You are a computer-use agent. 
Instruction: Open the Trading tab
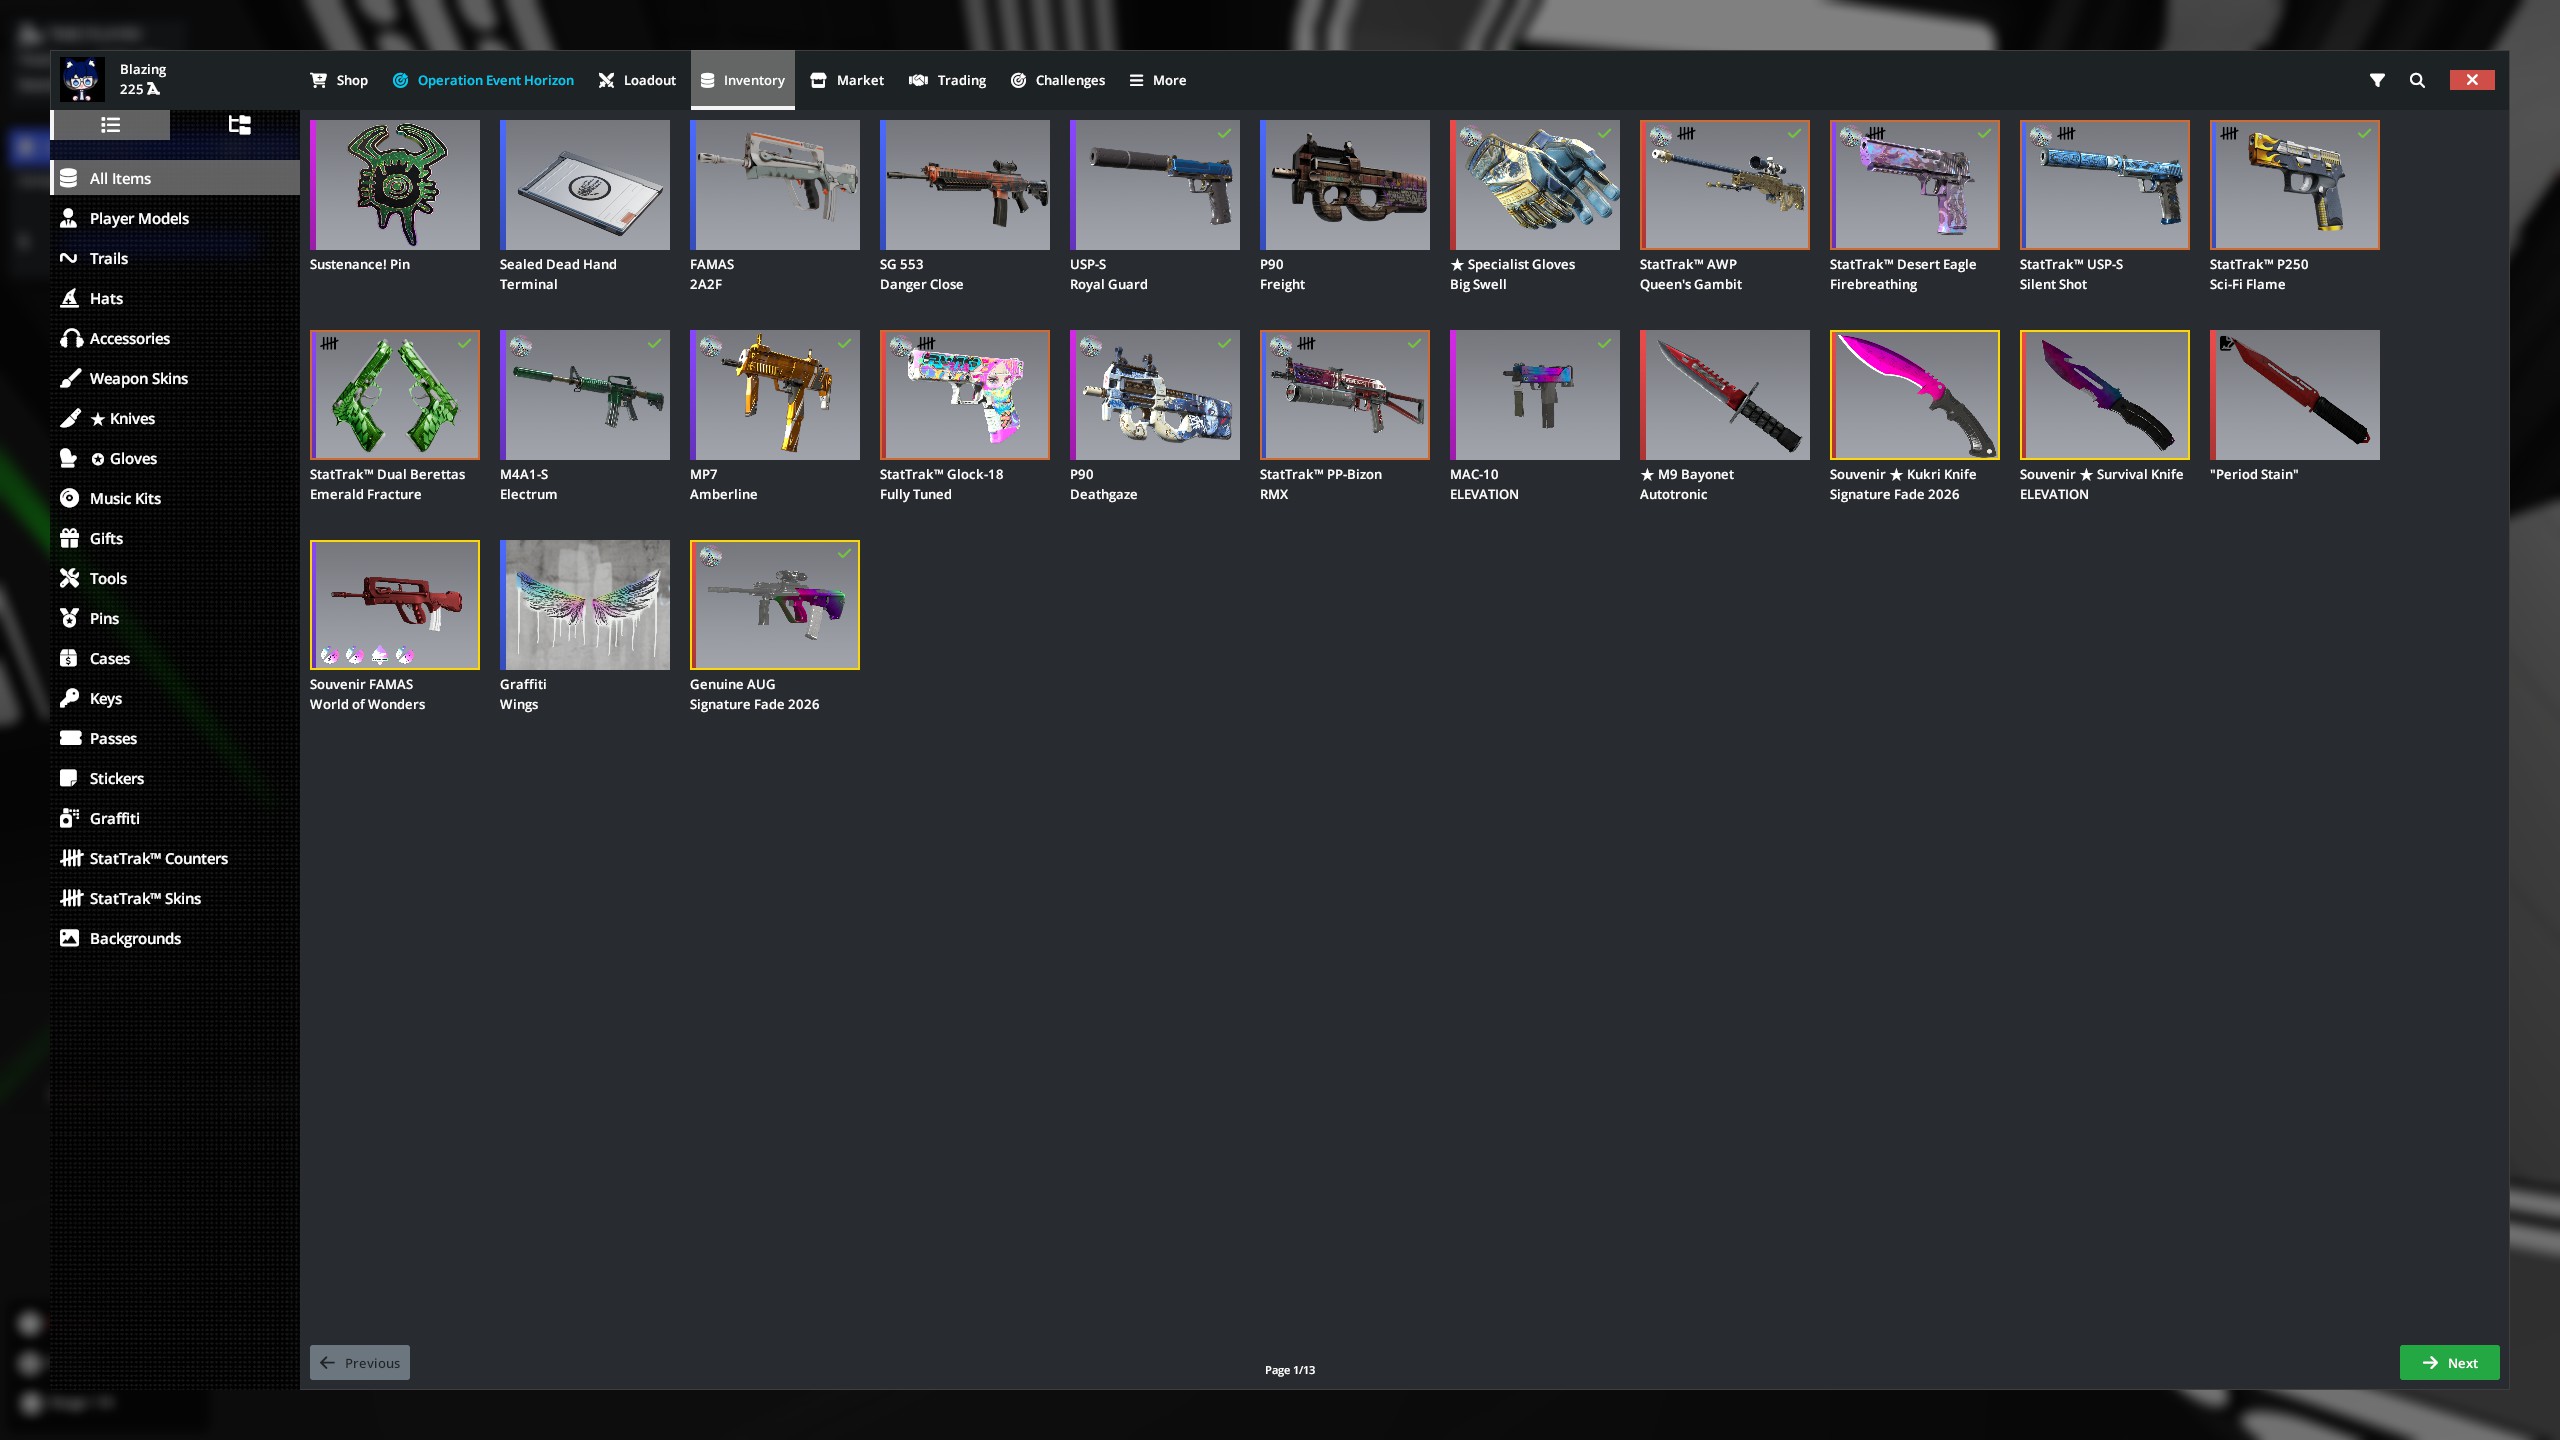947,80
